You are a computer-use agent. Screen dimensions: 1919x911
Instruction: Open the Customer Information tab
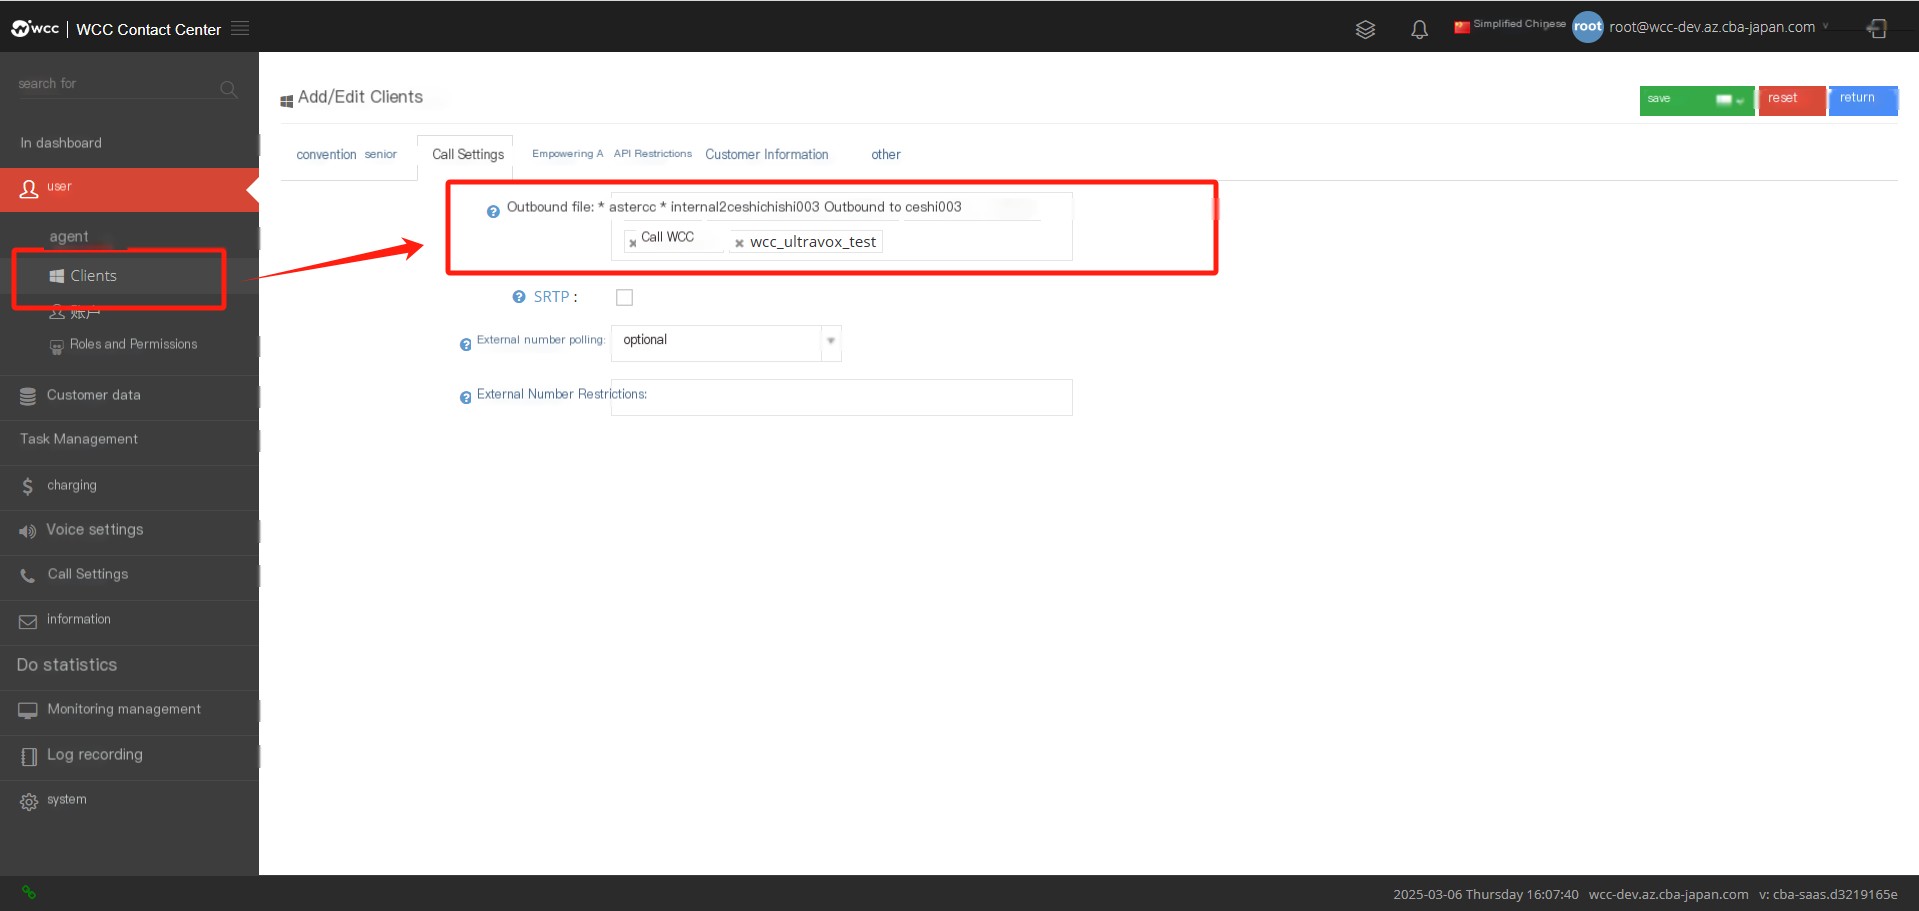[767, 155]
